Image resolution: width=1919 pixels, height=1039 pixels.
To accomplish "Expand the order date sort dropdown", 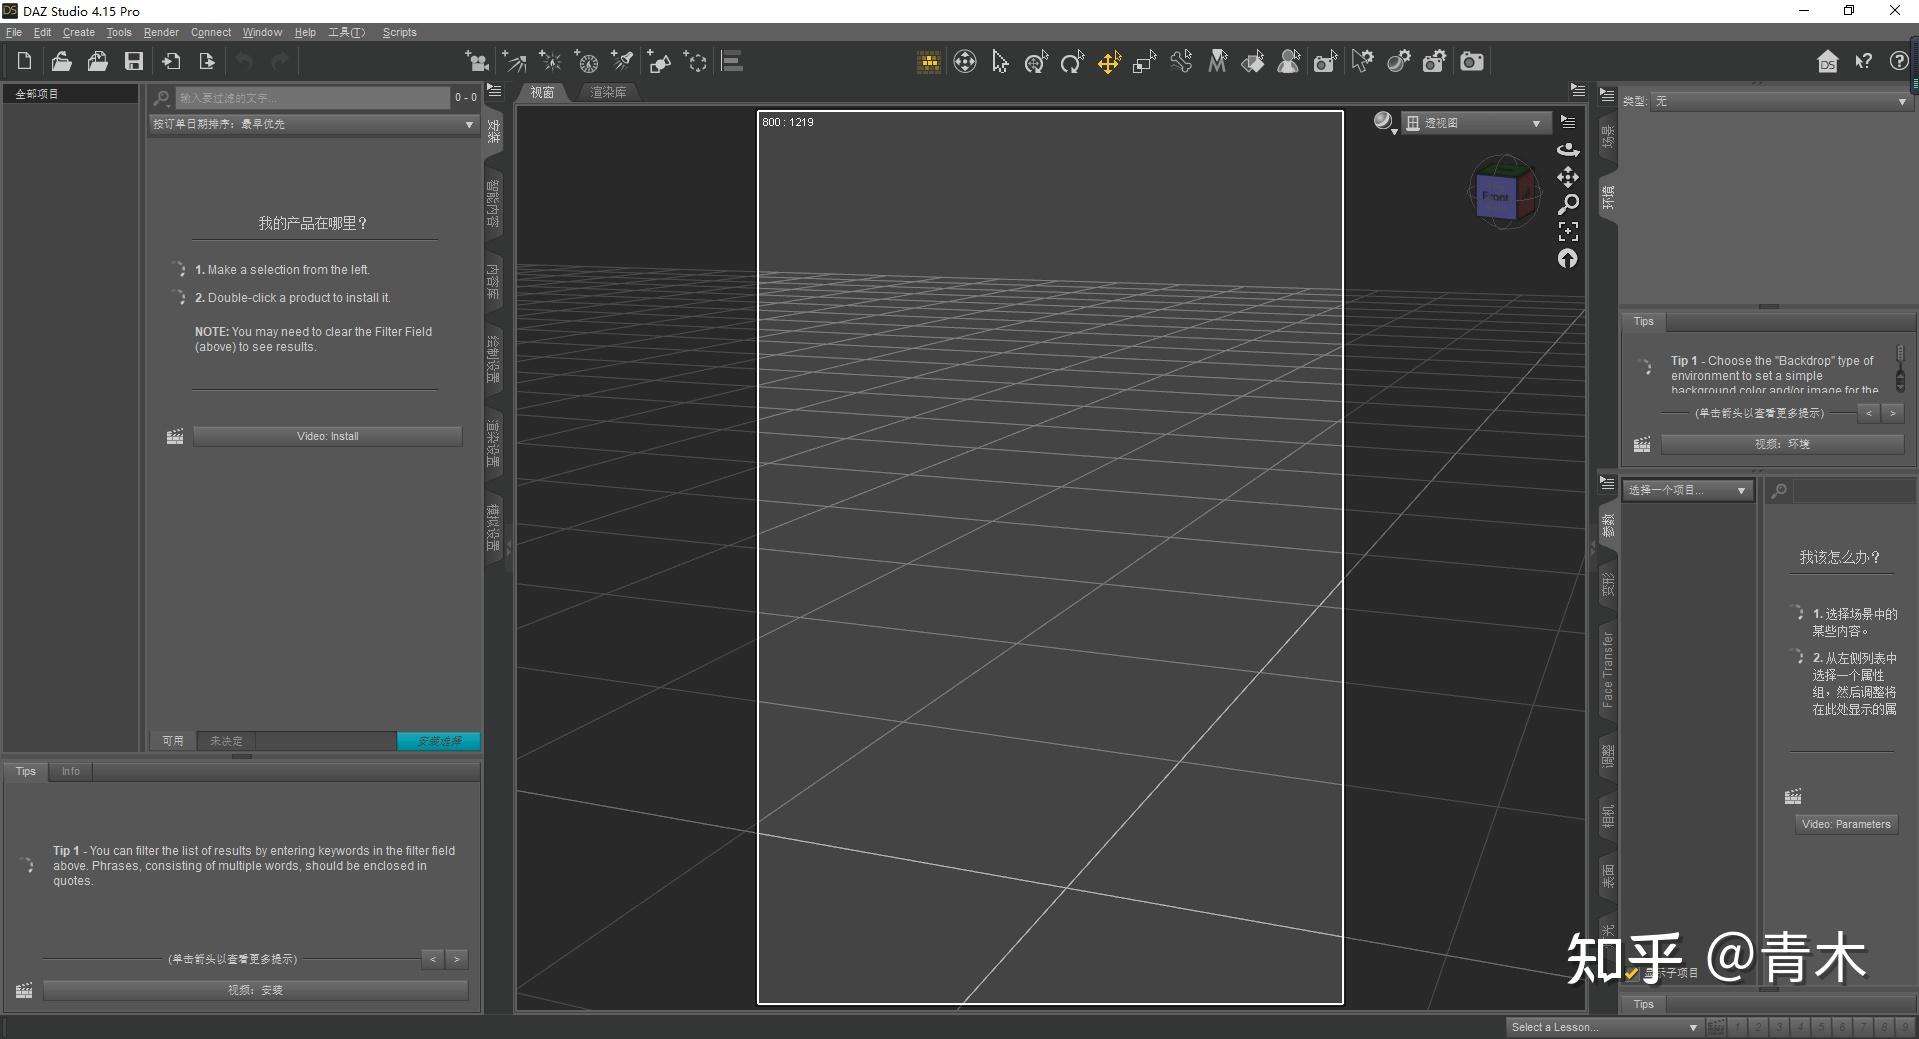I will pos(313,124).
